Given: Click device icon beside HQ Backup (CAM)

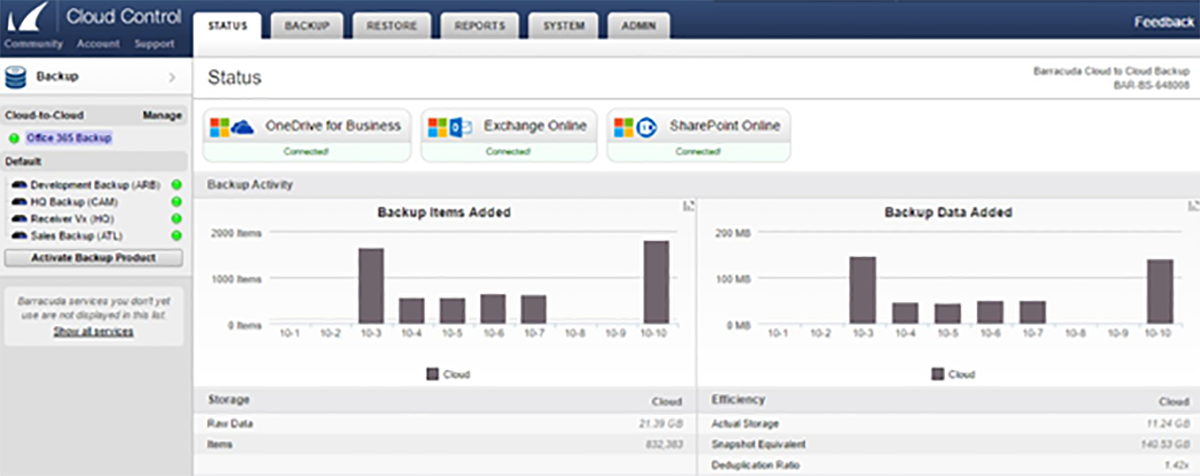Looking at the screenshot, I should (x=18, y=202).
